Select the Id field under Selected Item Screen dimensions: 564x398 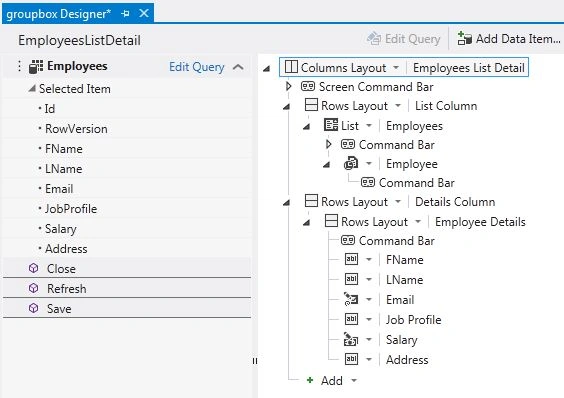click(127, 109)
